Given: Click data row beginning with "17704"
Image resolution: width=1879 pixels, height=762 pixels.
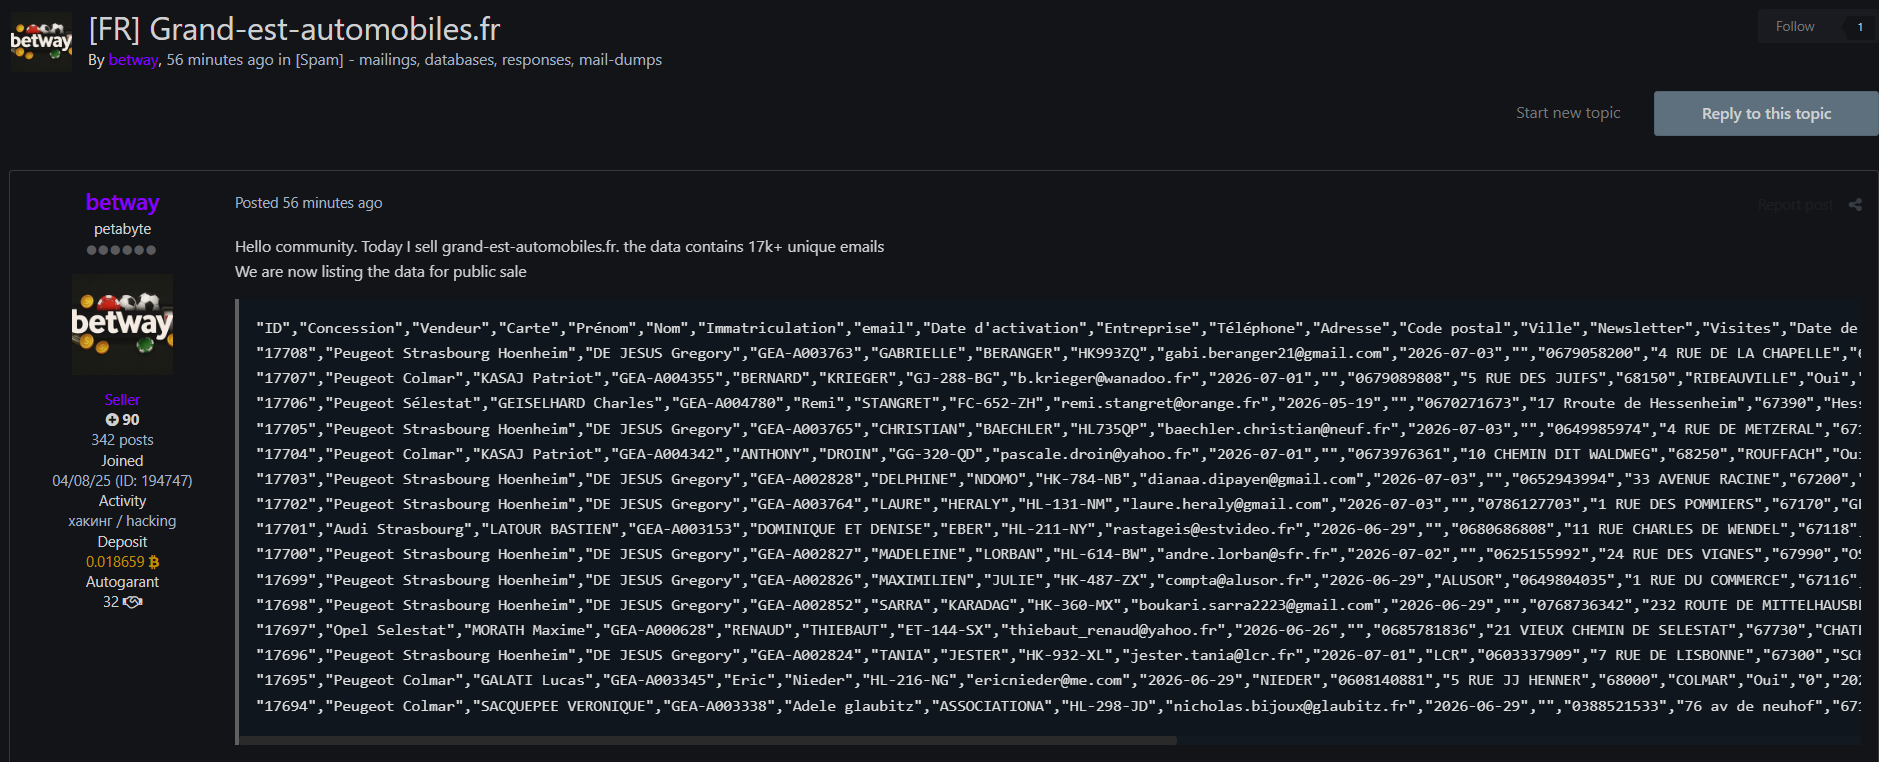Looking at the screenshot, I should (1057, 454).
